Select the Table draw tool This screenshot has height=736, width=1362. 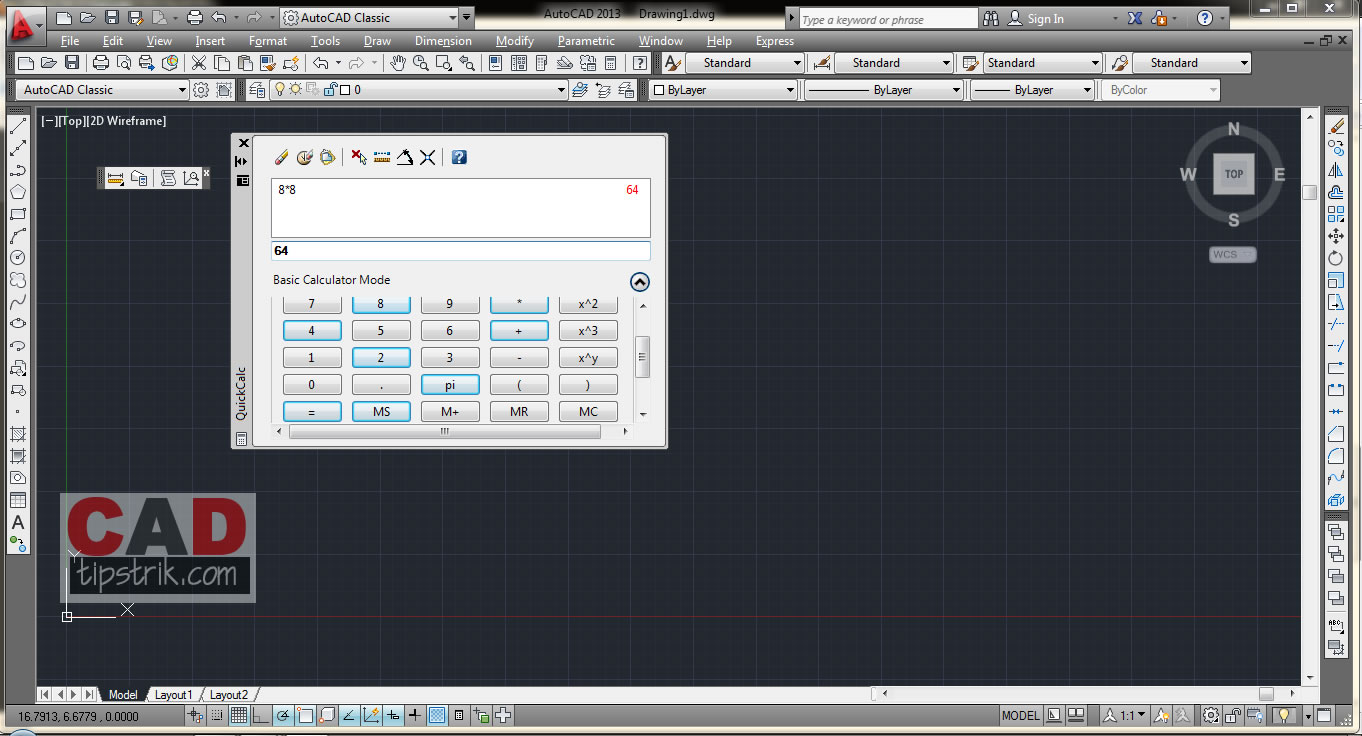coord(18,500)
